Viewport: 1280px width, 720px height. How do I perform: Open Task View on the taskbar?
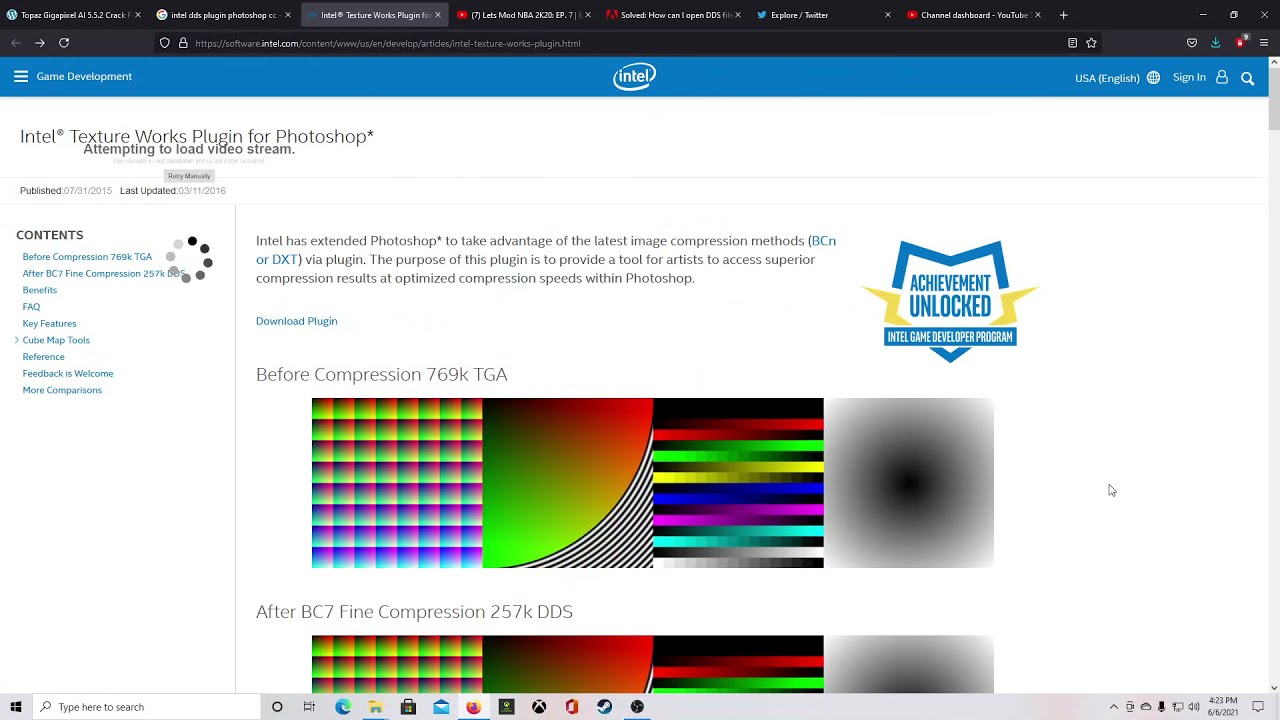click(x=309, y=707)
